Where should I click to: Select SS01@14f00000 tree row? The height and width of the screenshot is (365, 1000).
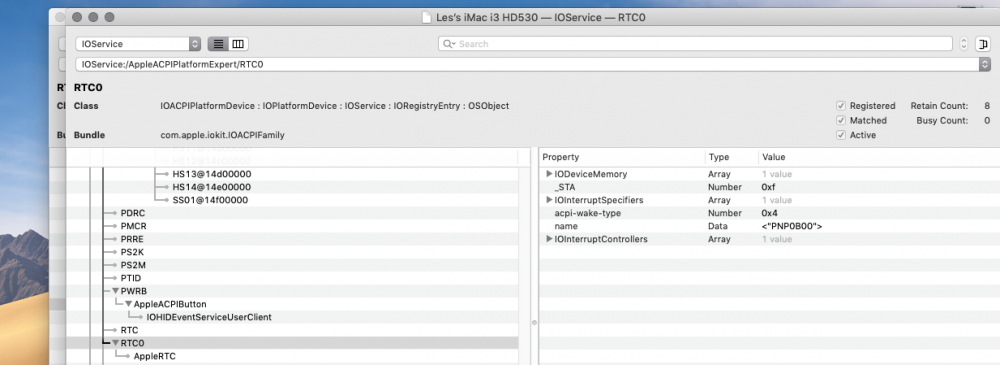(210, 200)
